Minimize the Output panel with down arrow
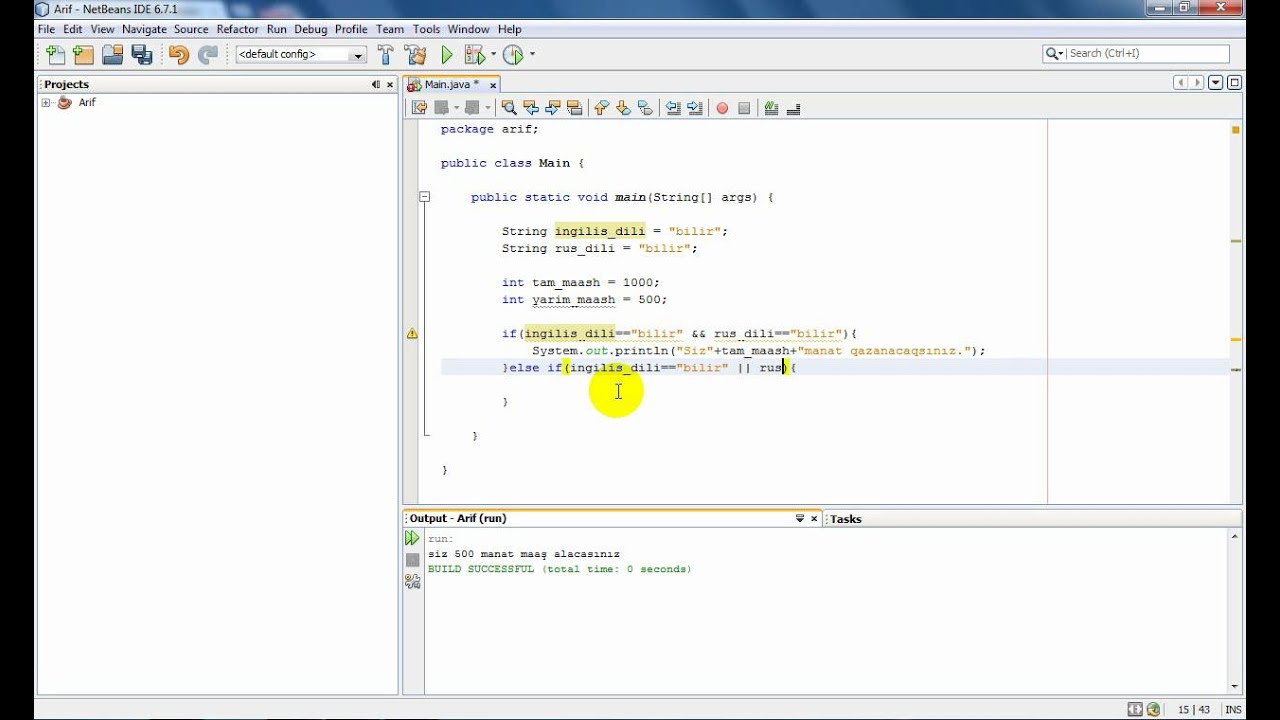The image size is (1280, 720). (800, 518)
